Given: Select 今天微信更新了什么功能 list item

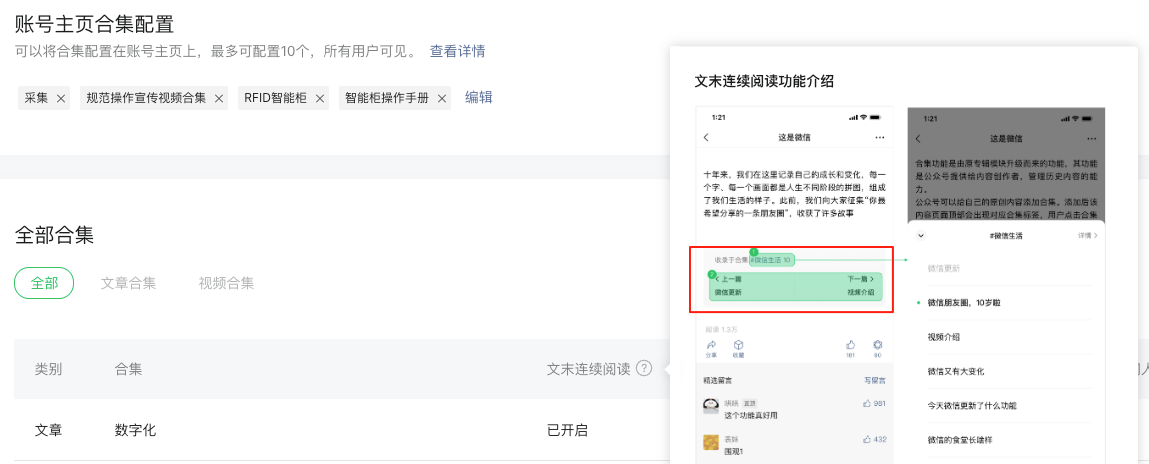Looking at the screenshot, I should pyautogui.click(x=972, y=405).
